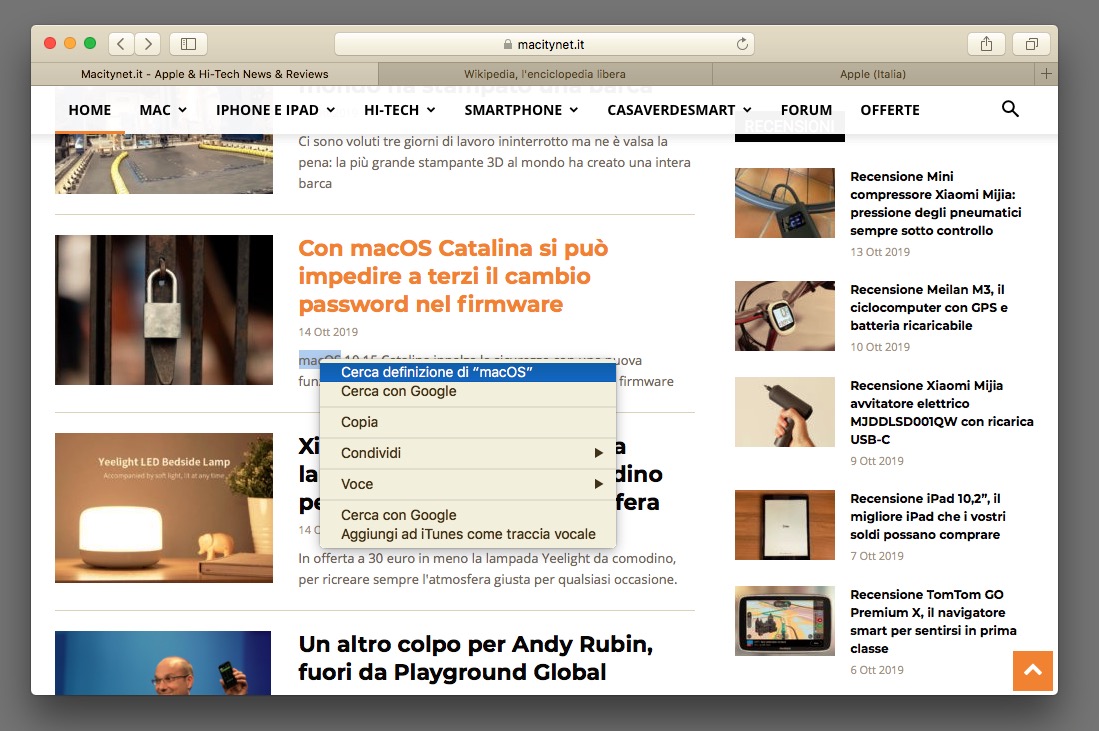Open the site search magnifier icon
The width and height of the screenshot is (1099, 731).
[x=1010, y=109]
